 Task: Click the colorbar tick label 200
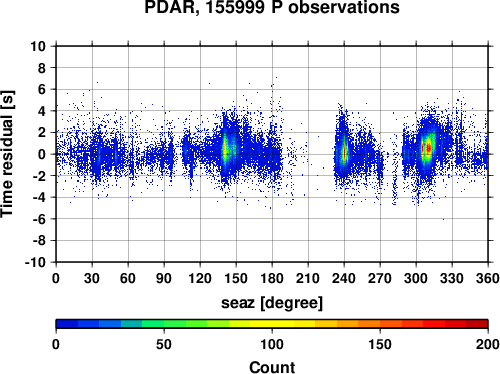(x=488, y=344)
